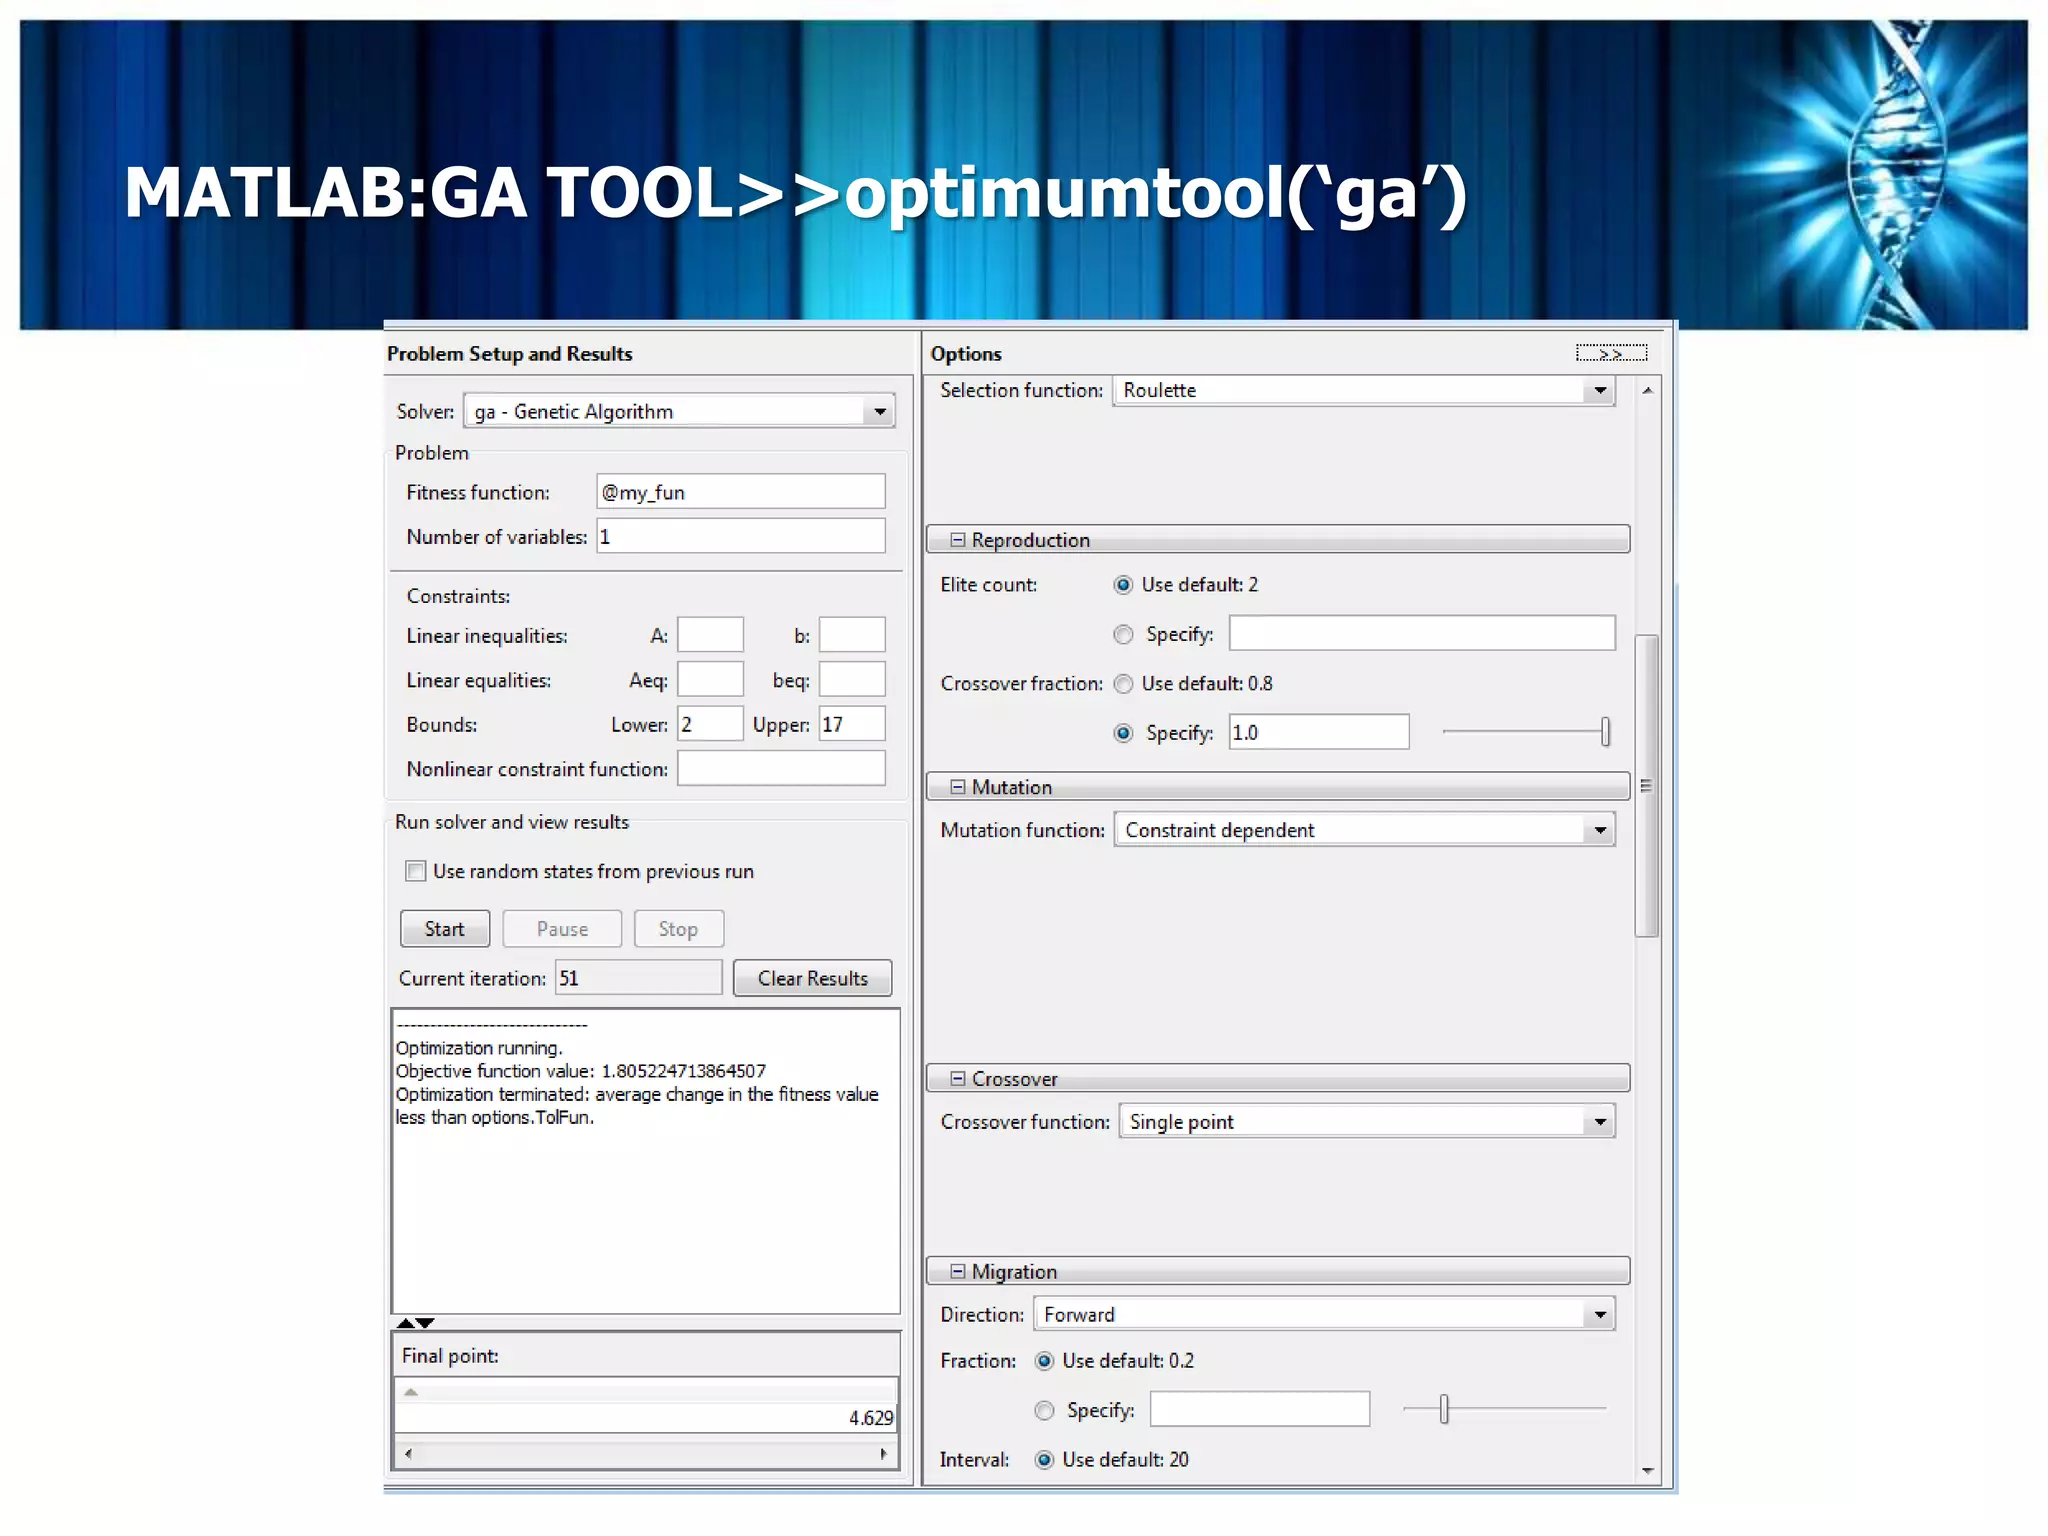Image resolution: width=2048 pixels, height=1536 pixels.
Task: Click the Crossover fraction Specify value field
Action: coord(1319,732)
